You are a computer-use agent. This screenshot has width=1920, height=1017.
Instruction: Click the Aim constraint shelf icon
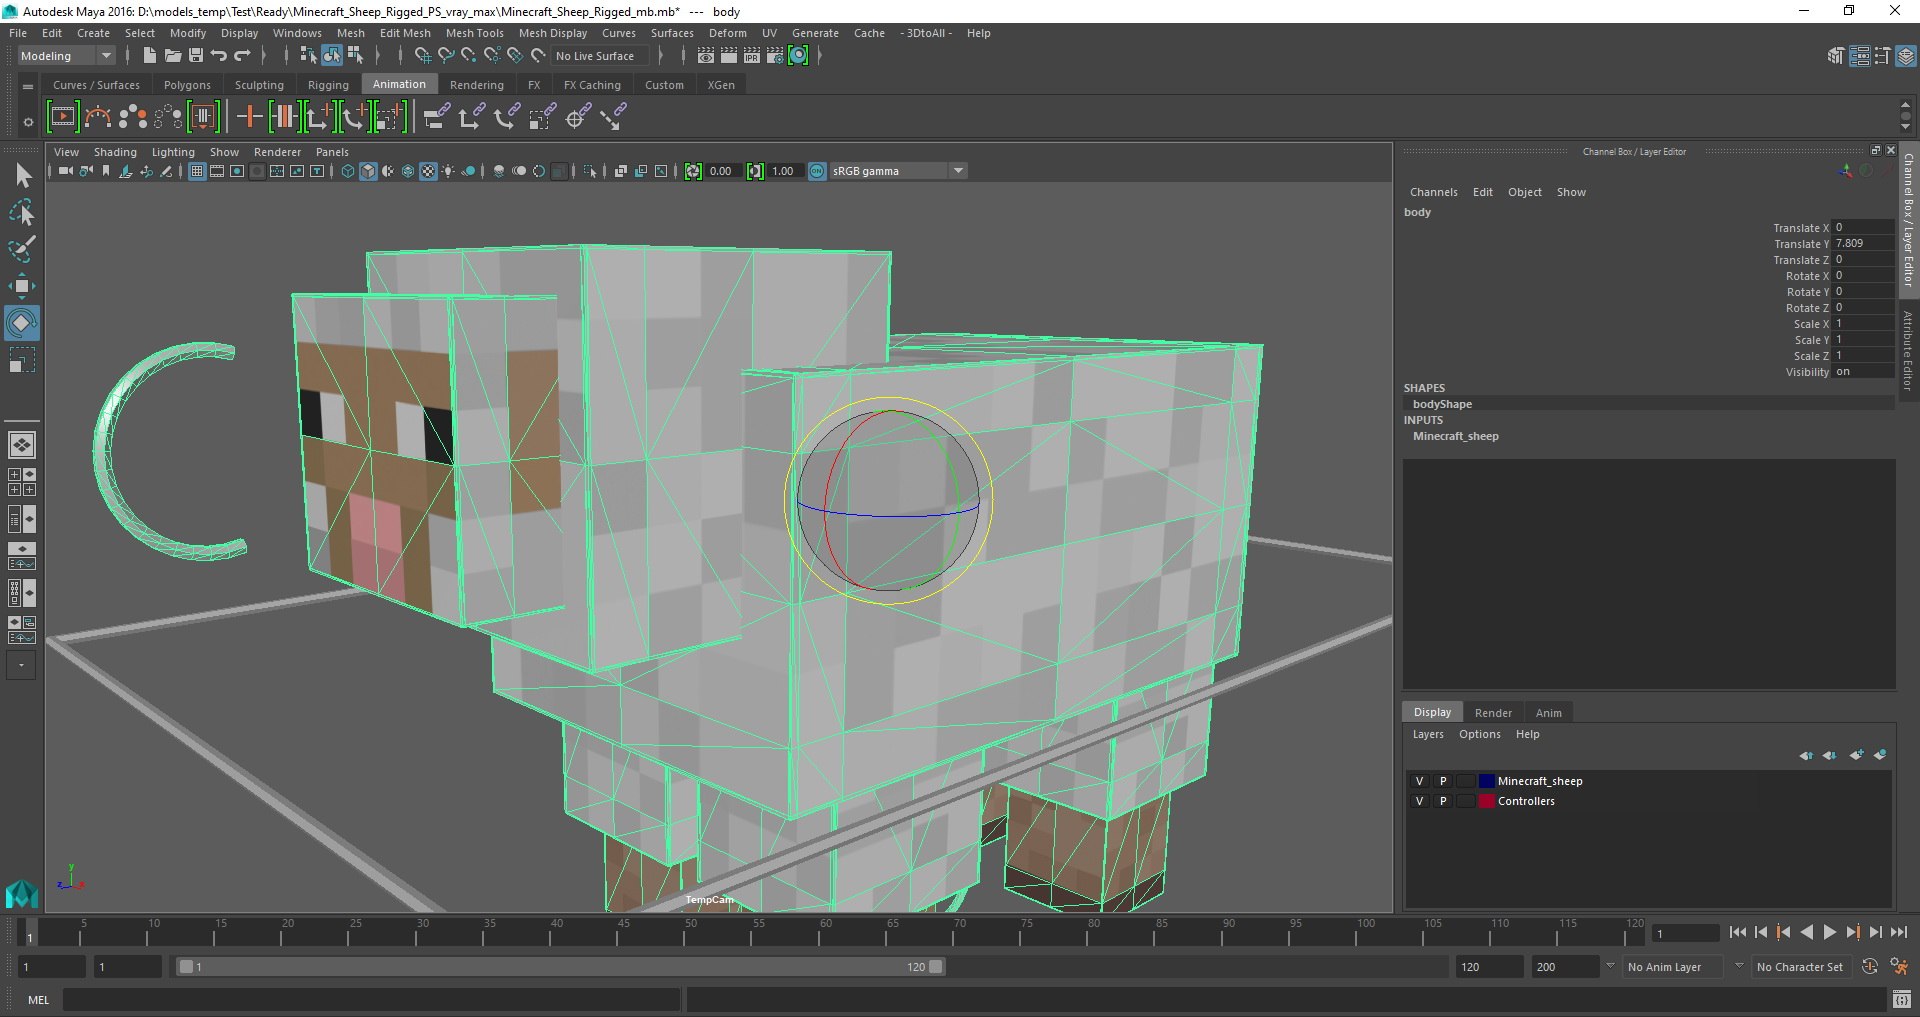pyautogui.click(x=577, y=117)
